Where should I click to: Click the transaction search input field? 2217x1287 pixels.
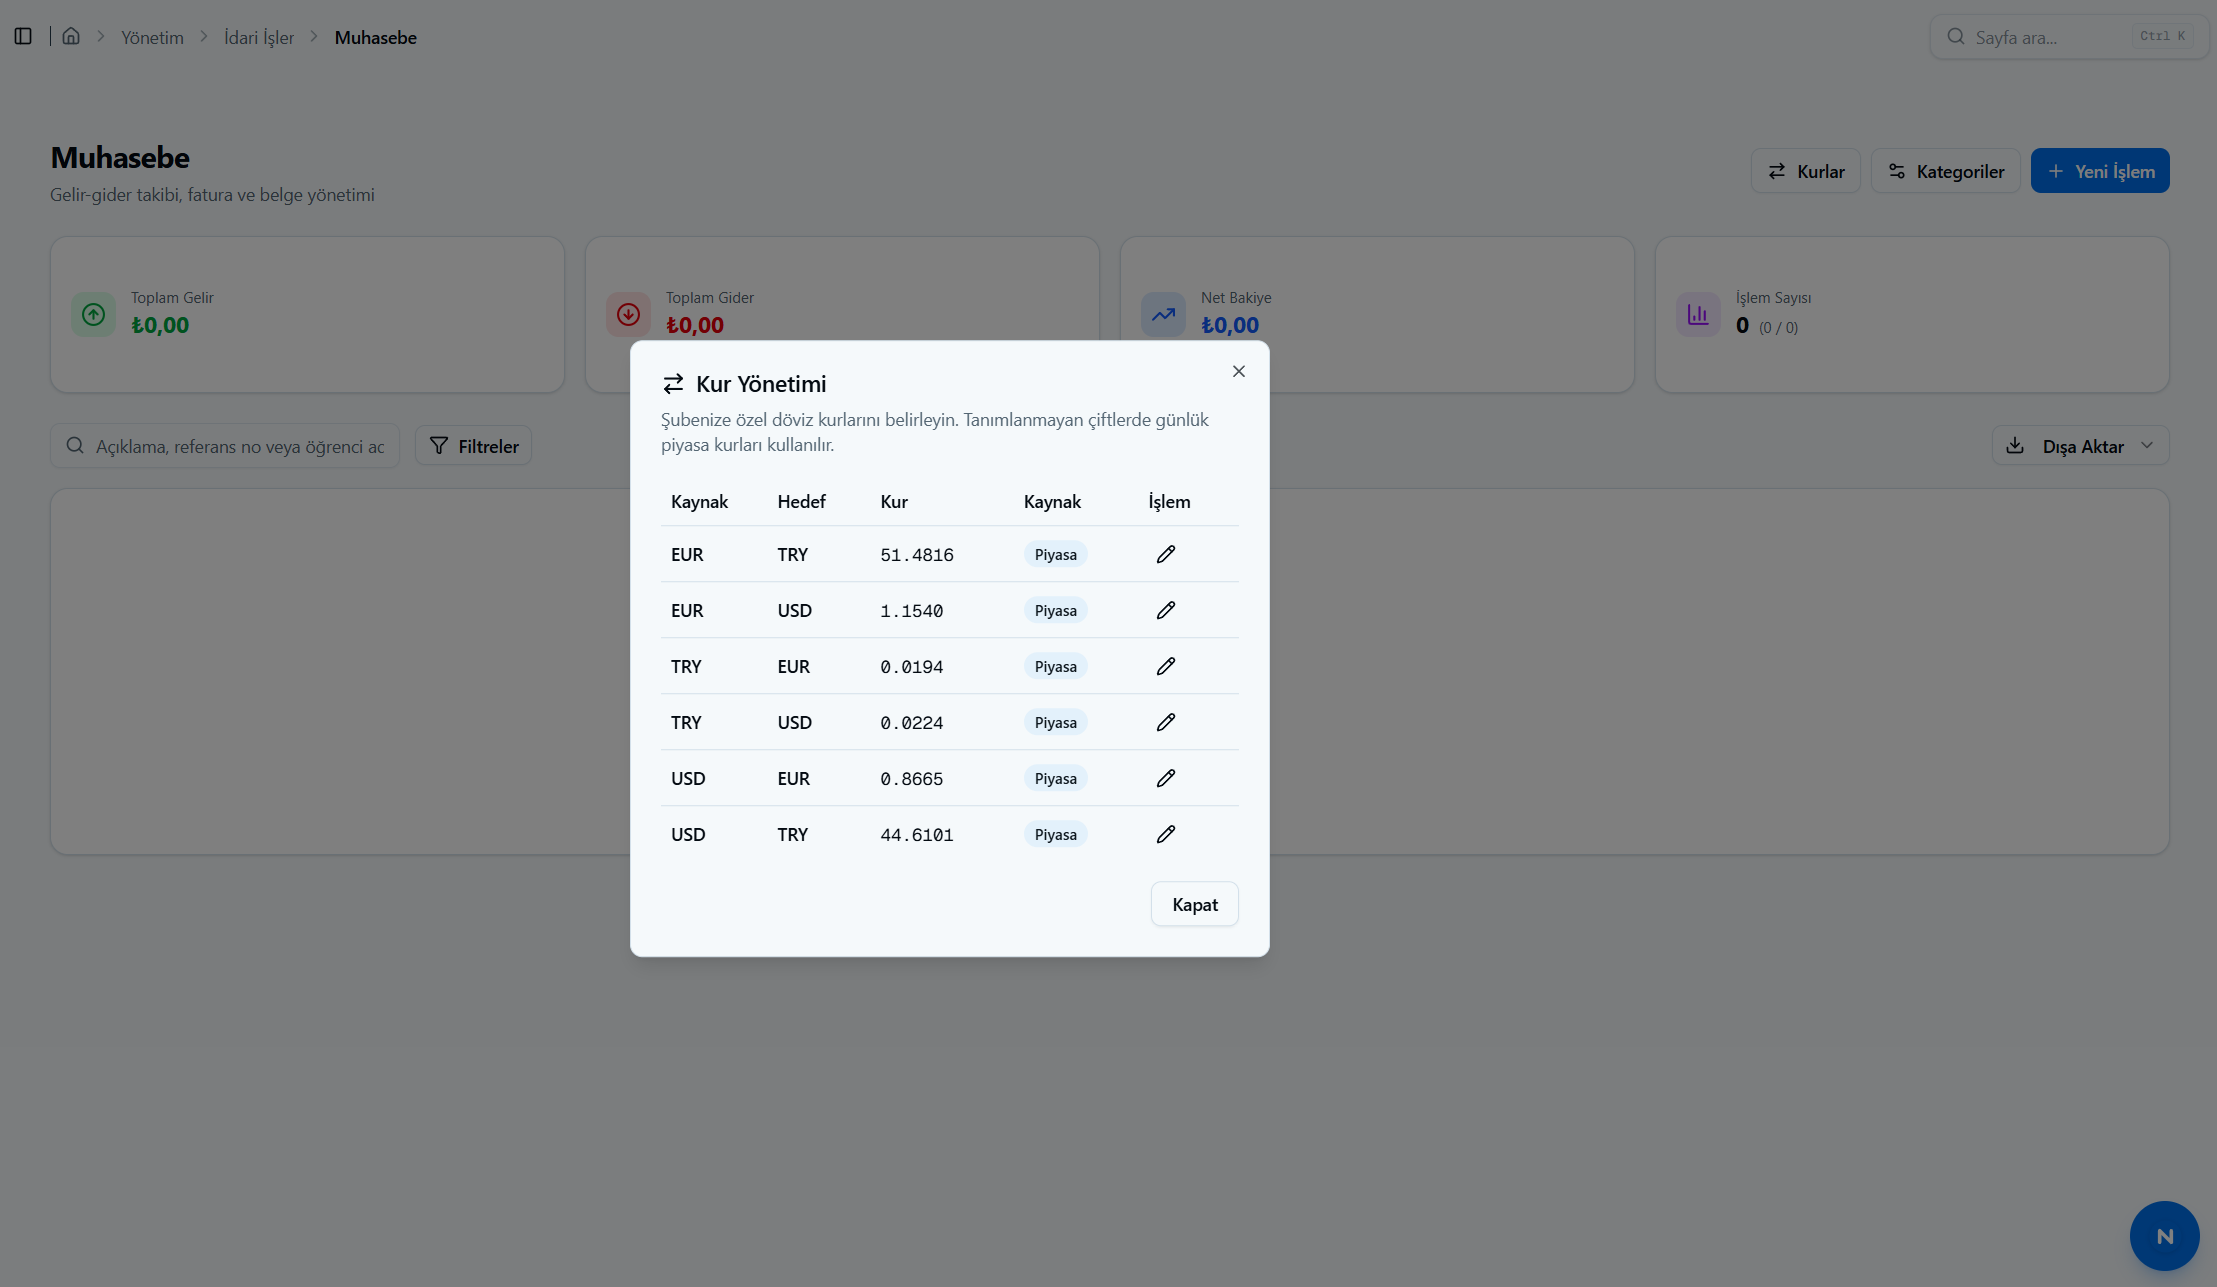225,446
